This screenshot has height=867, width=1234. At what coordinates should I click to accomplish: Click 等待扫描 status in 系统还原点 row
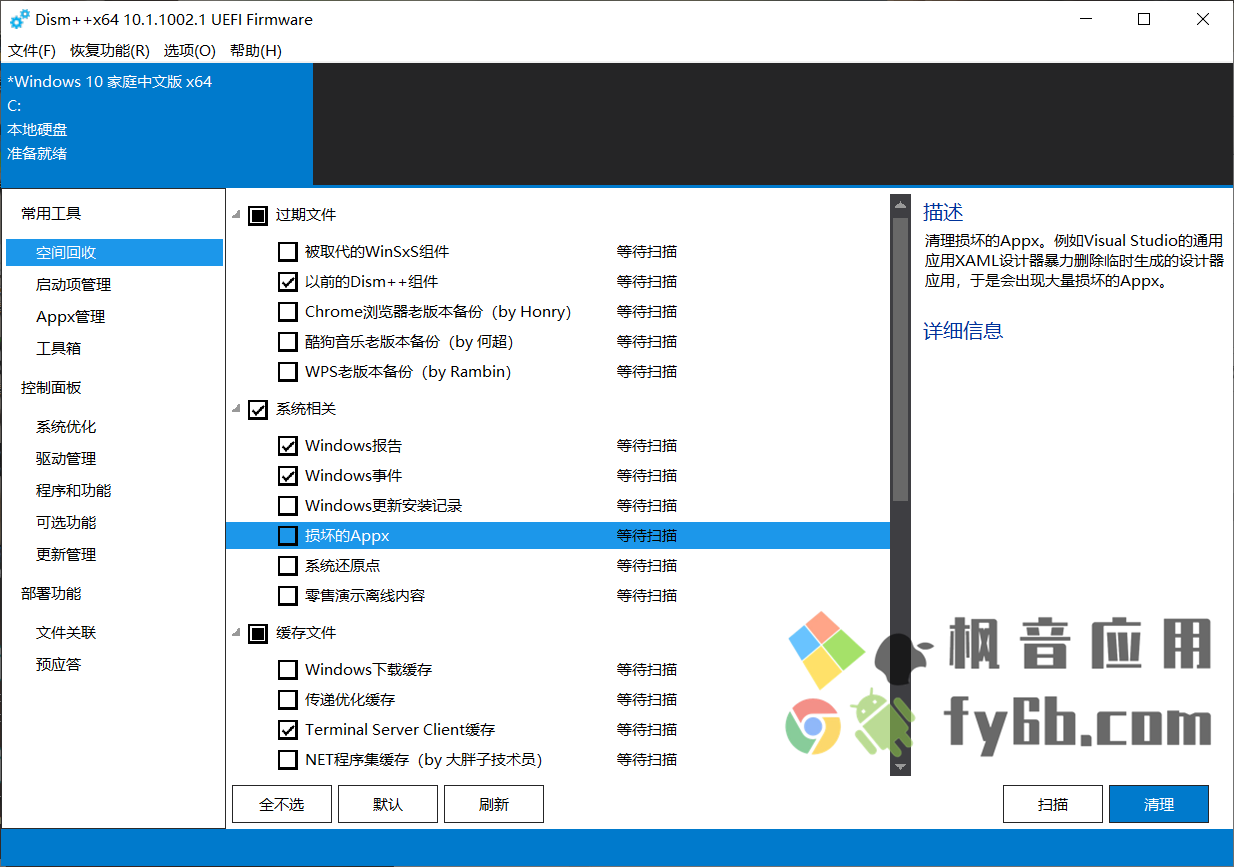pos(647,566)
